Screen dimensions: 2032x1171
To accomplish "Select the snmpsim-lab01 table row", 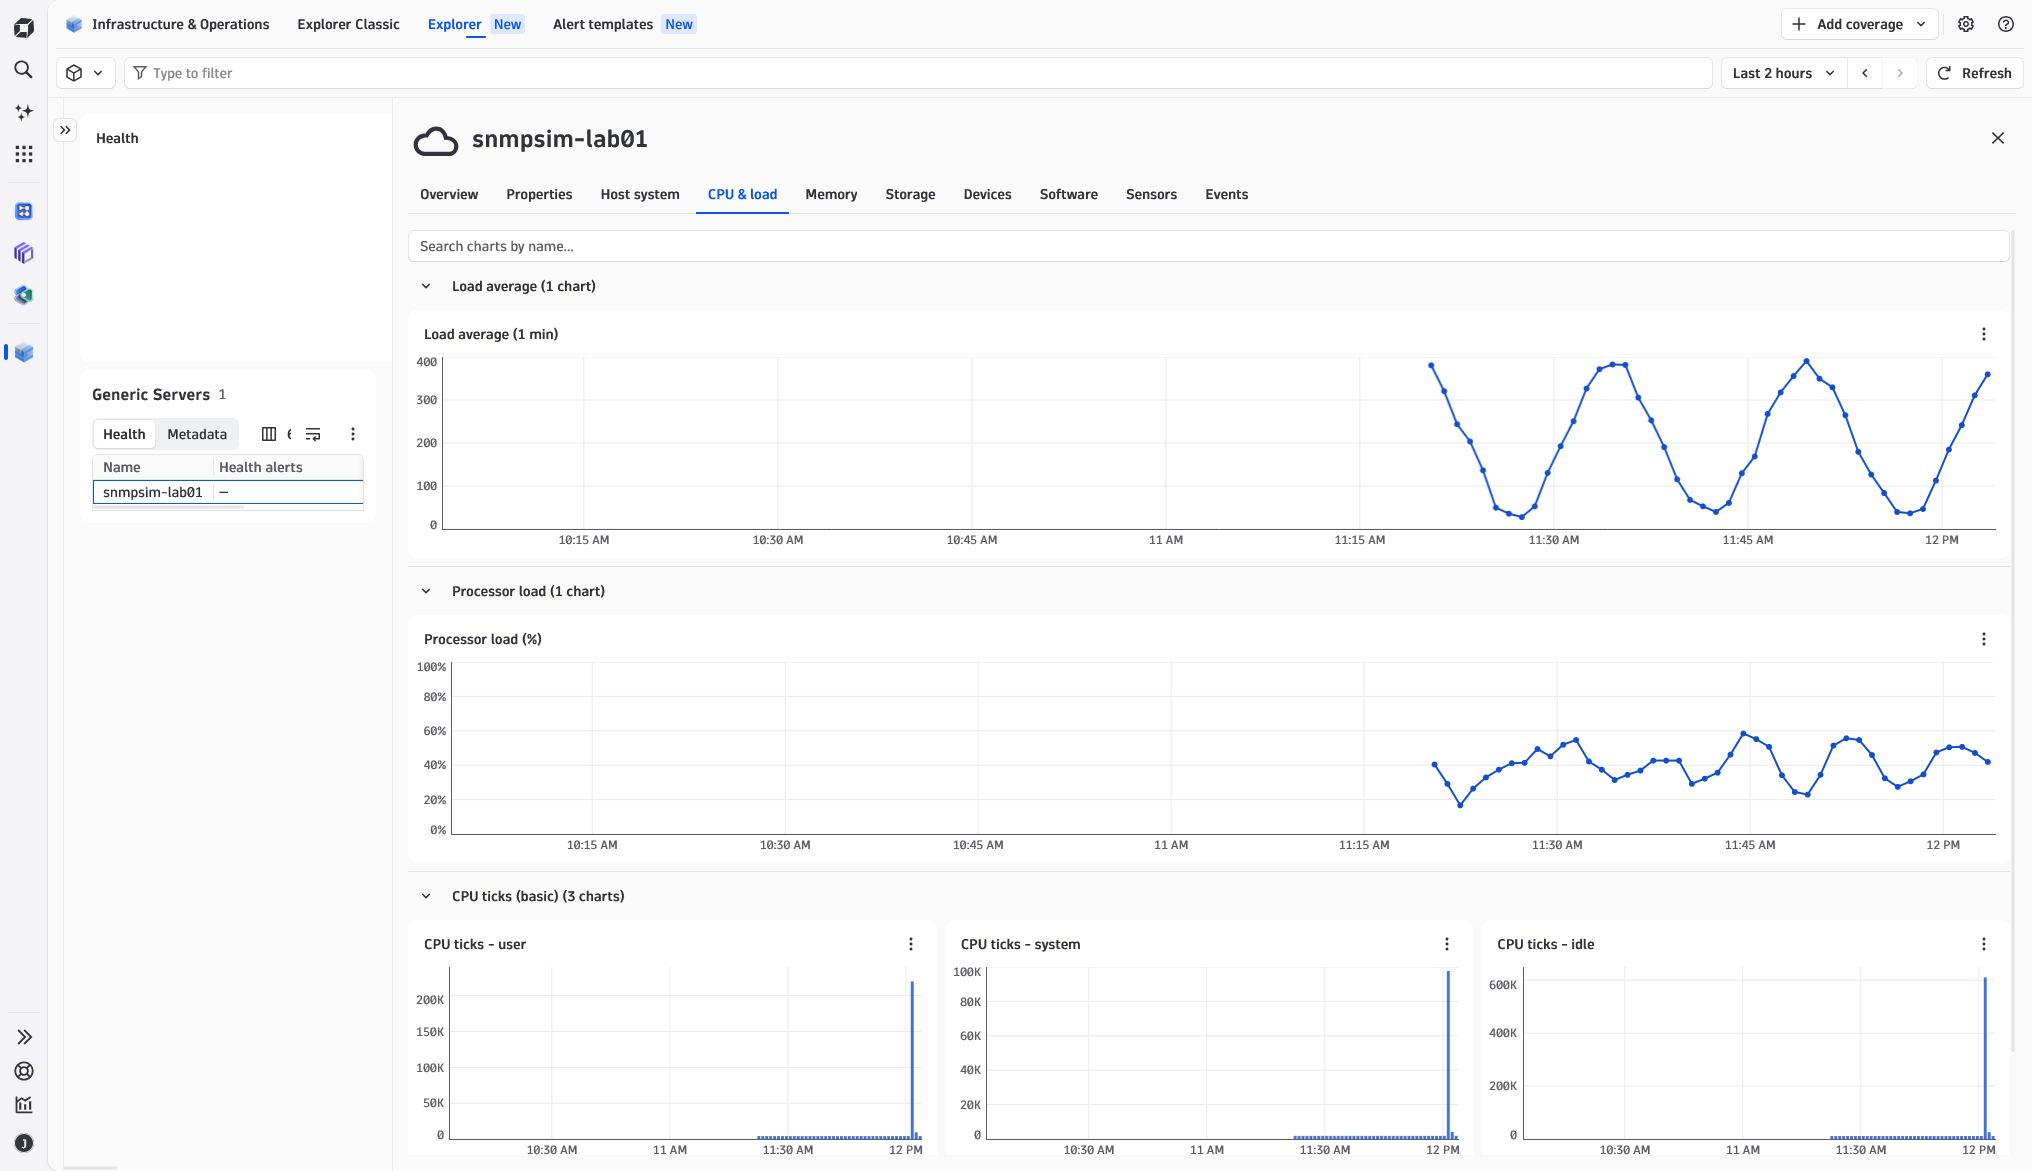I will 228,492.
